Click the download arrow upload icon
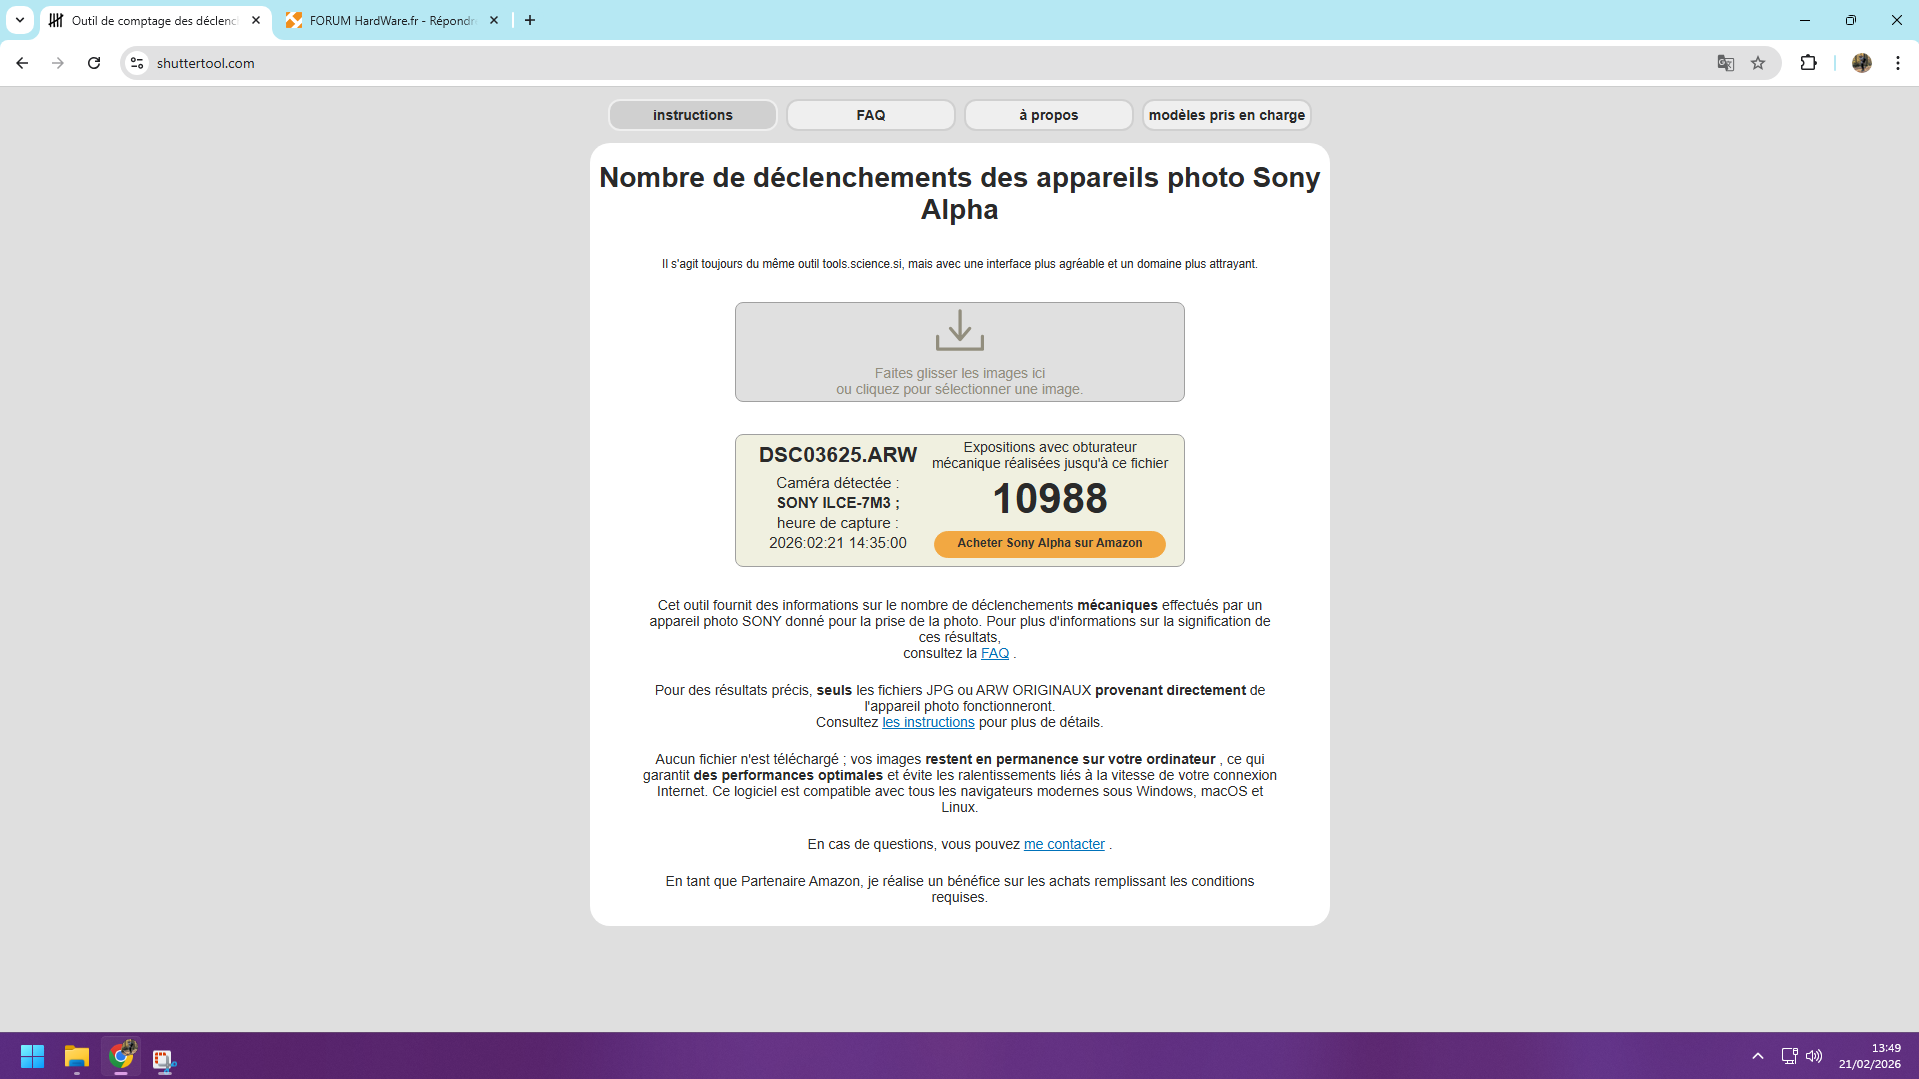The width and height of the screenshot is (1919, 1079). (960, 330)
